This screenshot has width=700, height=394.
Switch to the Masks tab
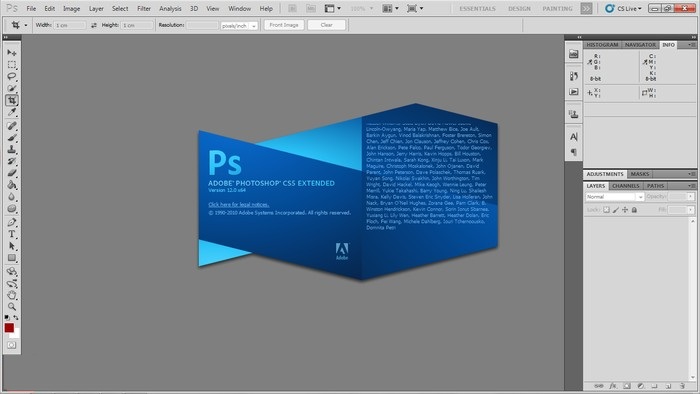pyautogui.click(x=640, y=174)
